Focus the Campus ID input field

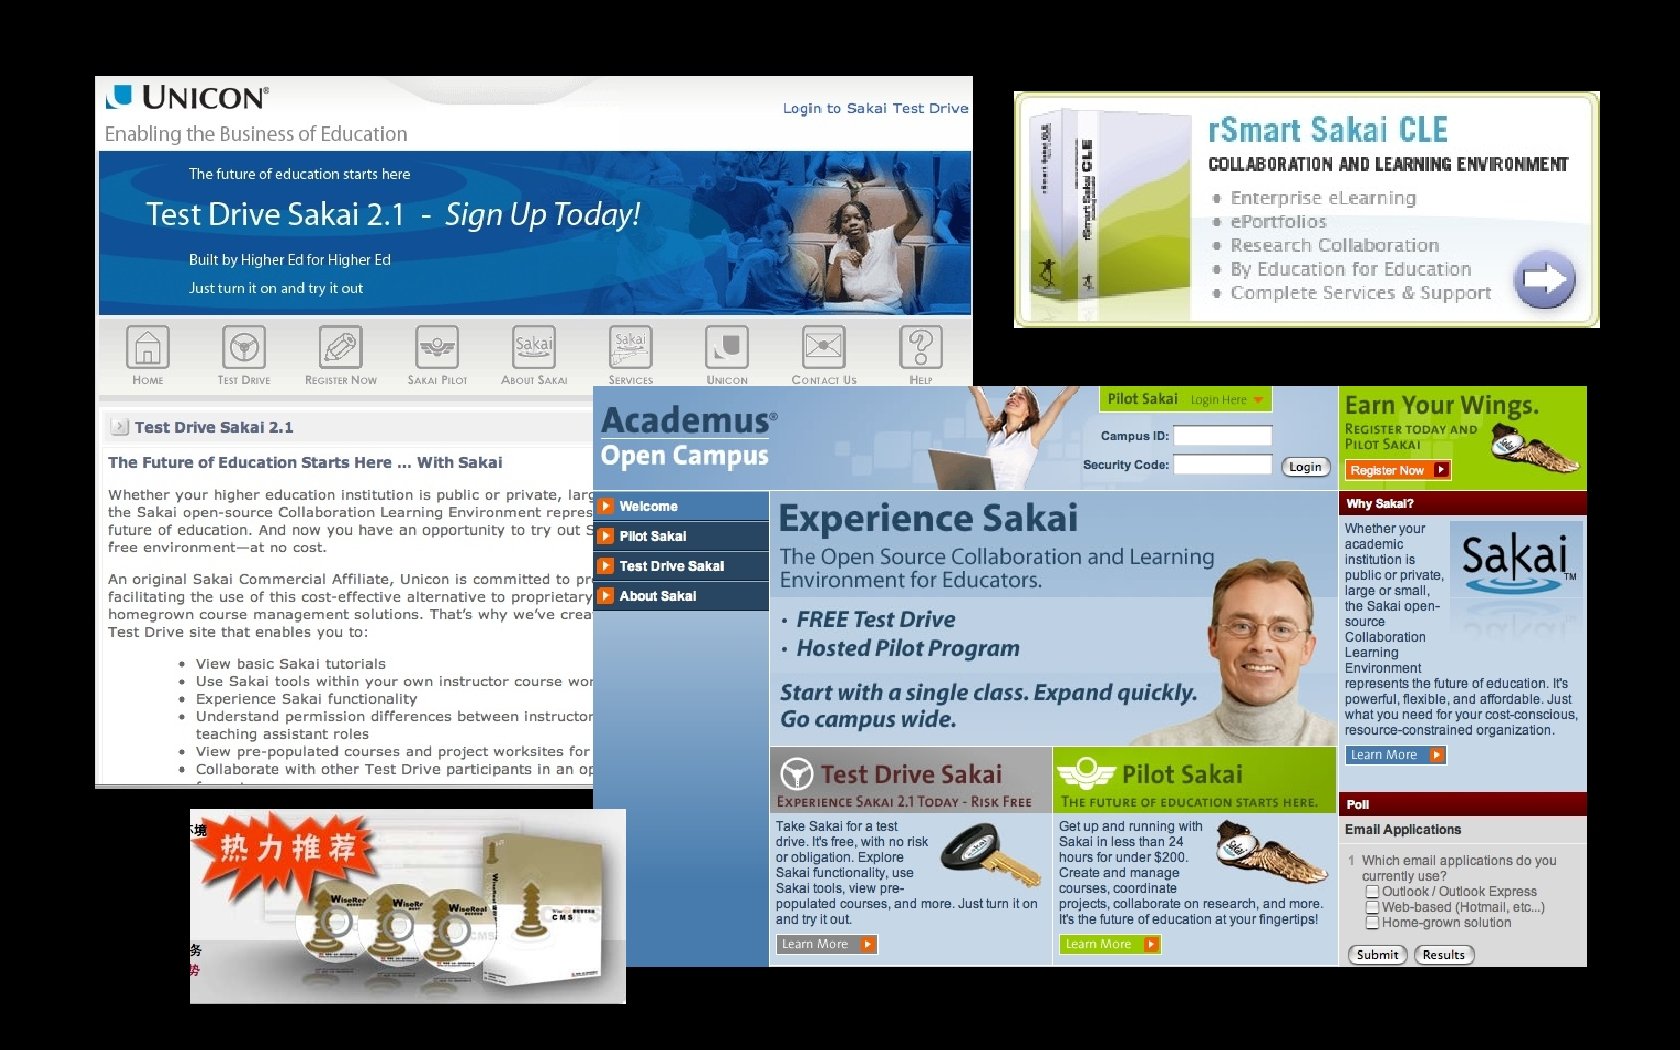pyautogui.click(x=1222, y=436)
